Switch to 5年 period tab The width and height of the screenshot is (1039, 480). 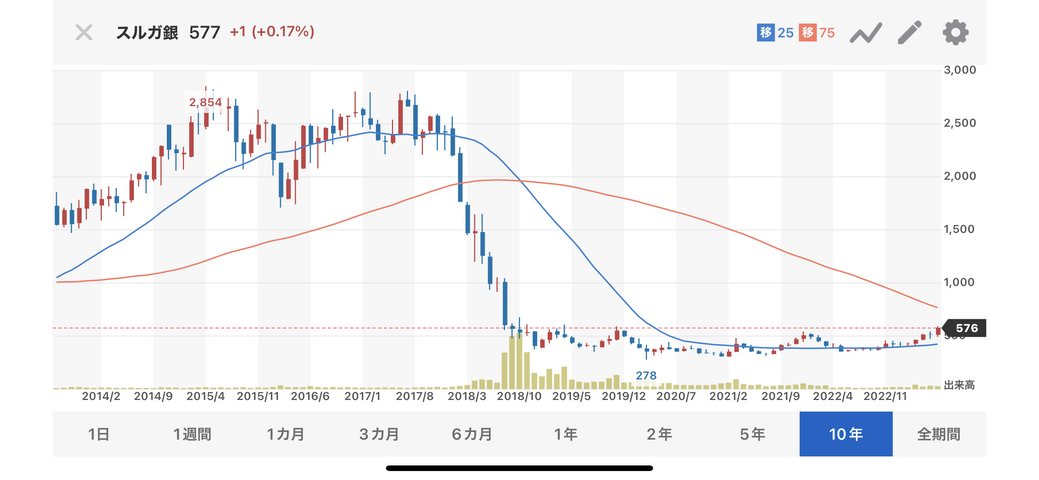point(753,434)
